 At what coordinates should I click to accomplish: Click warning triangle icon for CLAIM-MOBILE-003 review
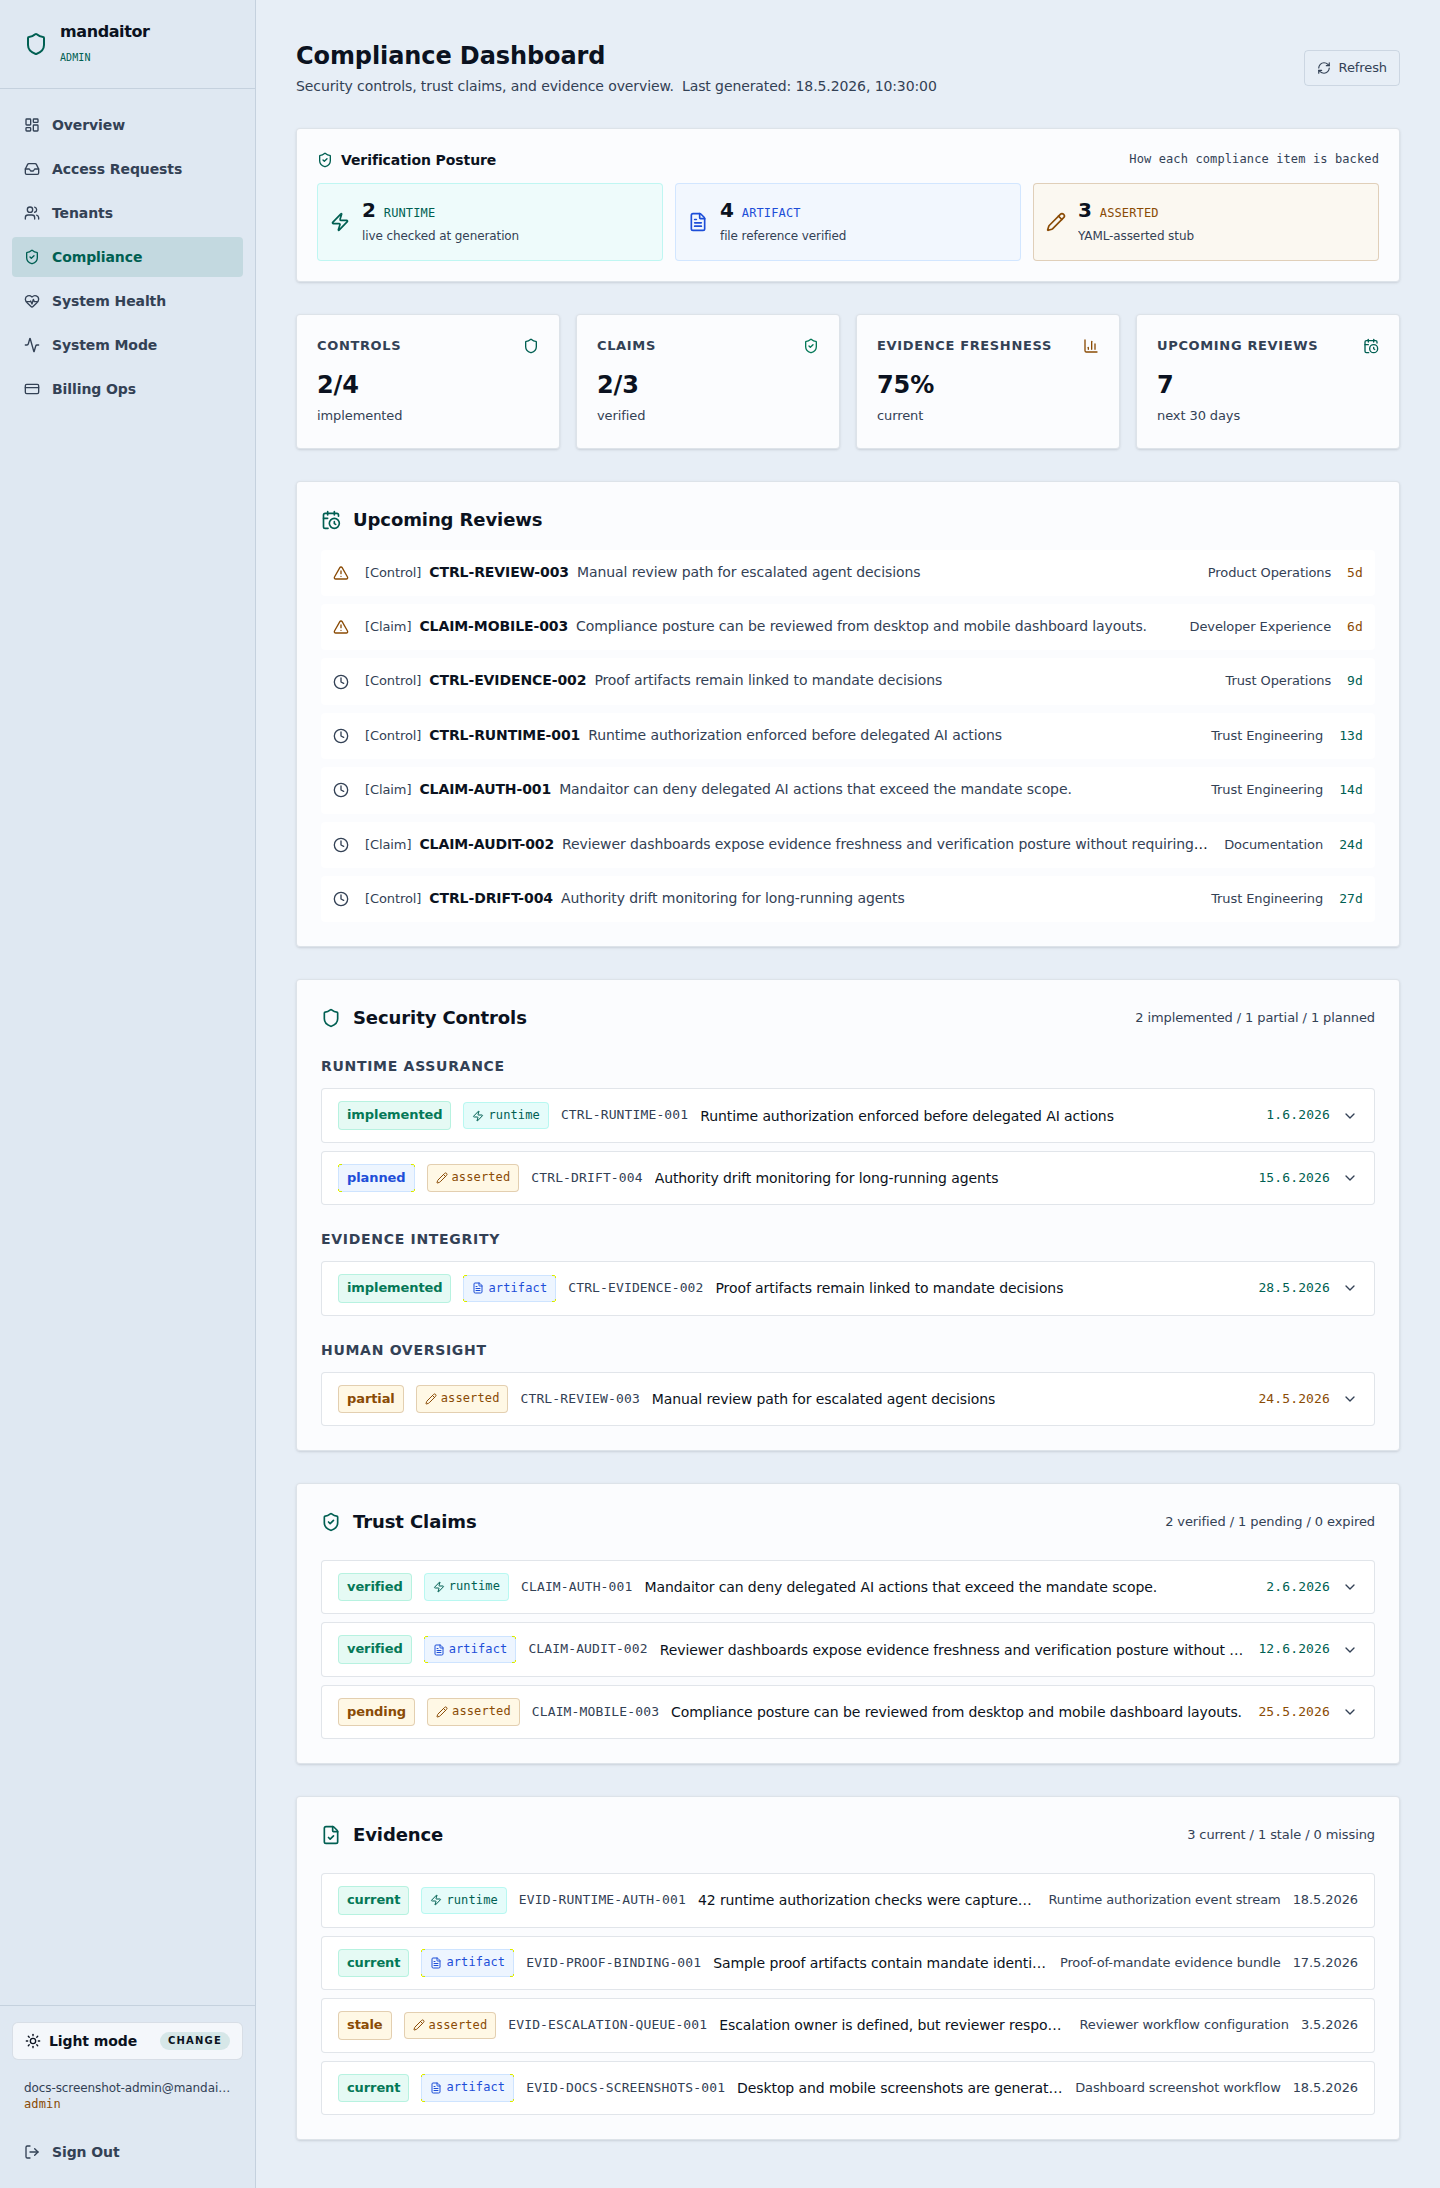(341, 627)
